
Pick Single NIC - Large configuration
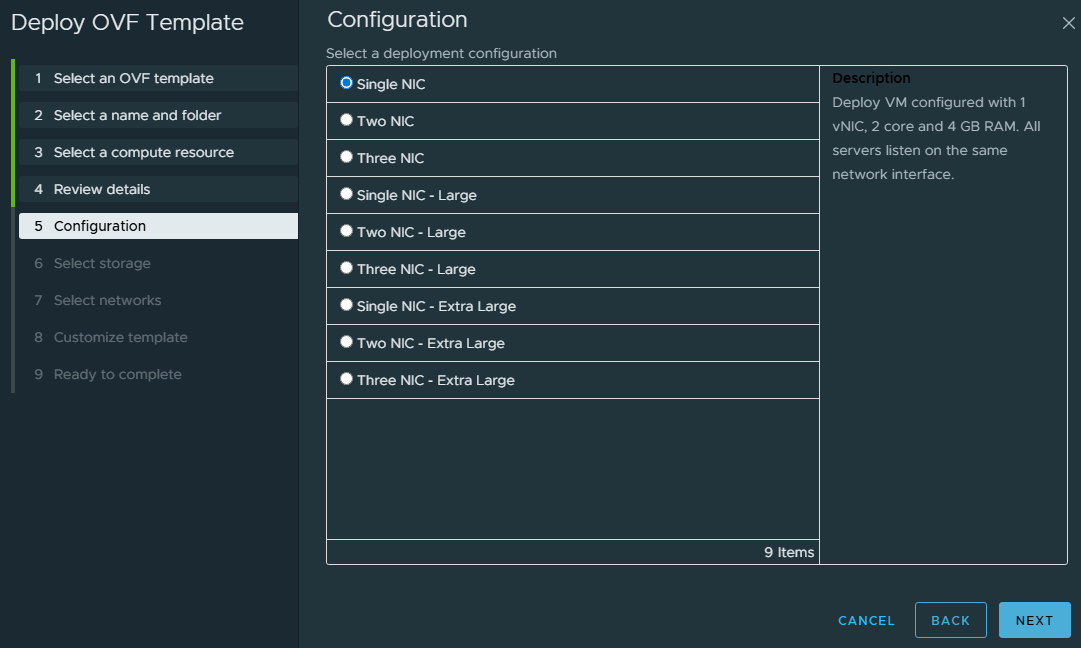pos(347,194)
